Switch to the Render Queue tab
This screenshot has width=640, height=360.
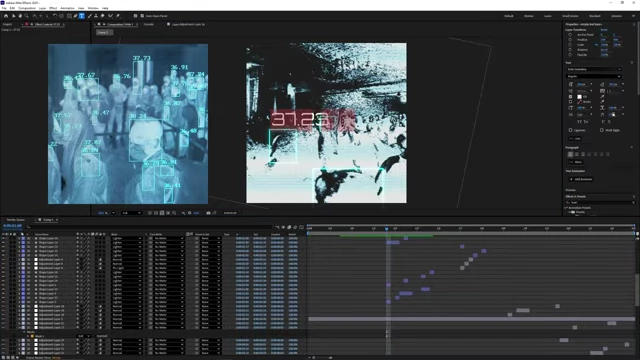pyautogui.click(x=16, y=220)
